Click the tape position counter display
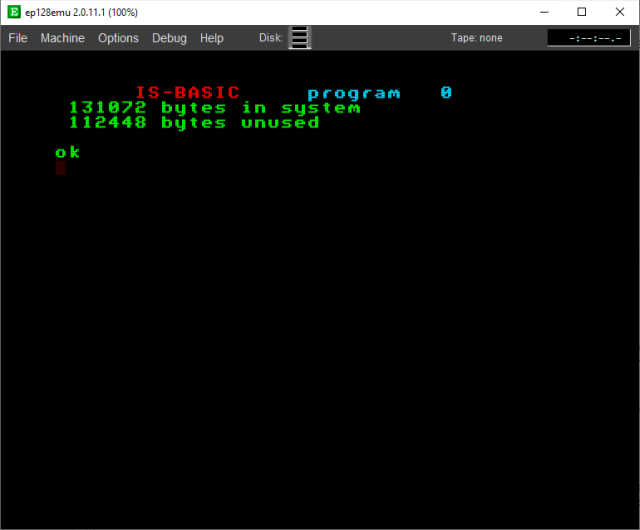 pos(589,38)
